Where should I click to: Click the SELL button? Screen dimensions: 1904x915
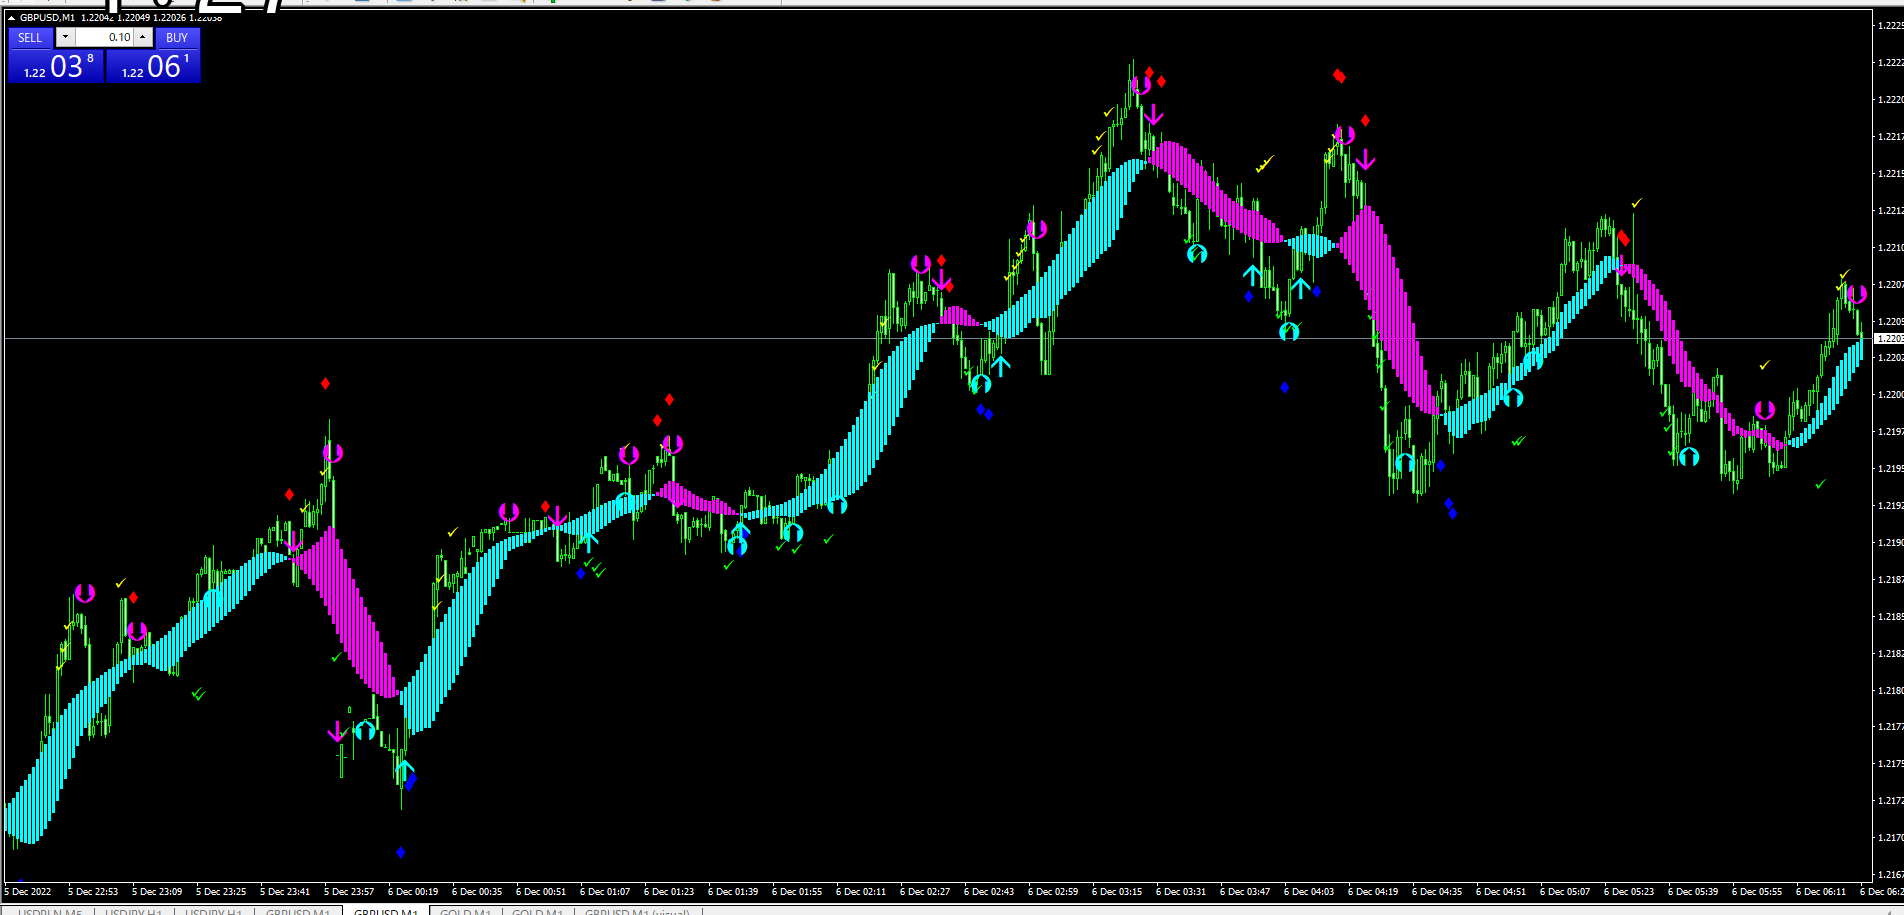tap(30, 38)
